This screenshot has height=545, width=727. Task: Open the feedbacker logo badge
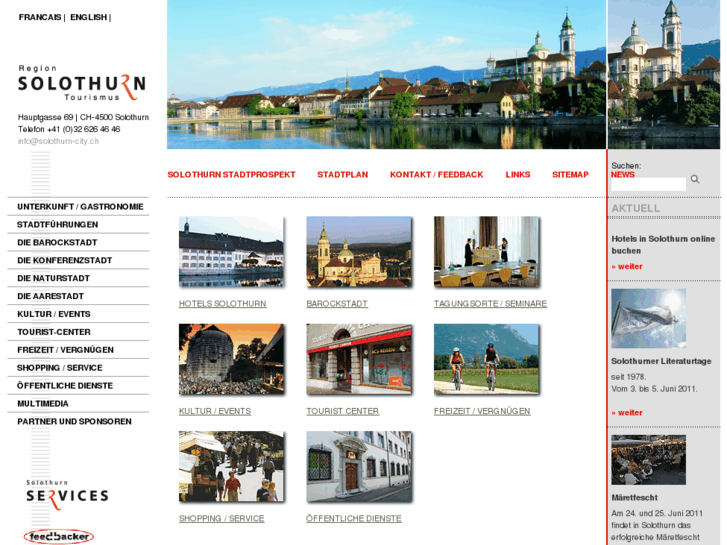(x=59, y=537)
